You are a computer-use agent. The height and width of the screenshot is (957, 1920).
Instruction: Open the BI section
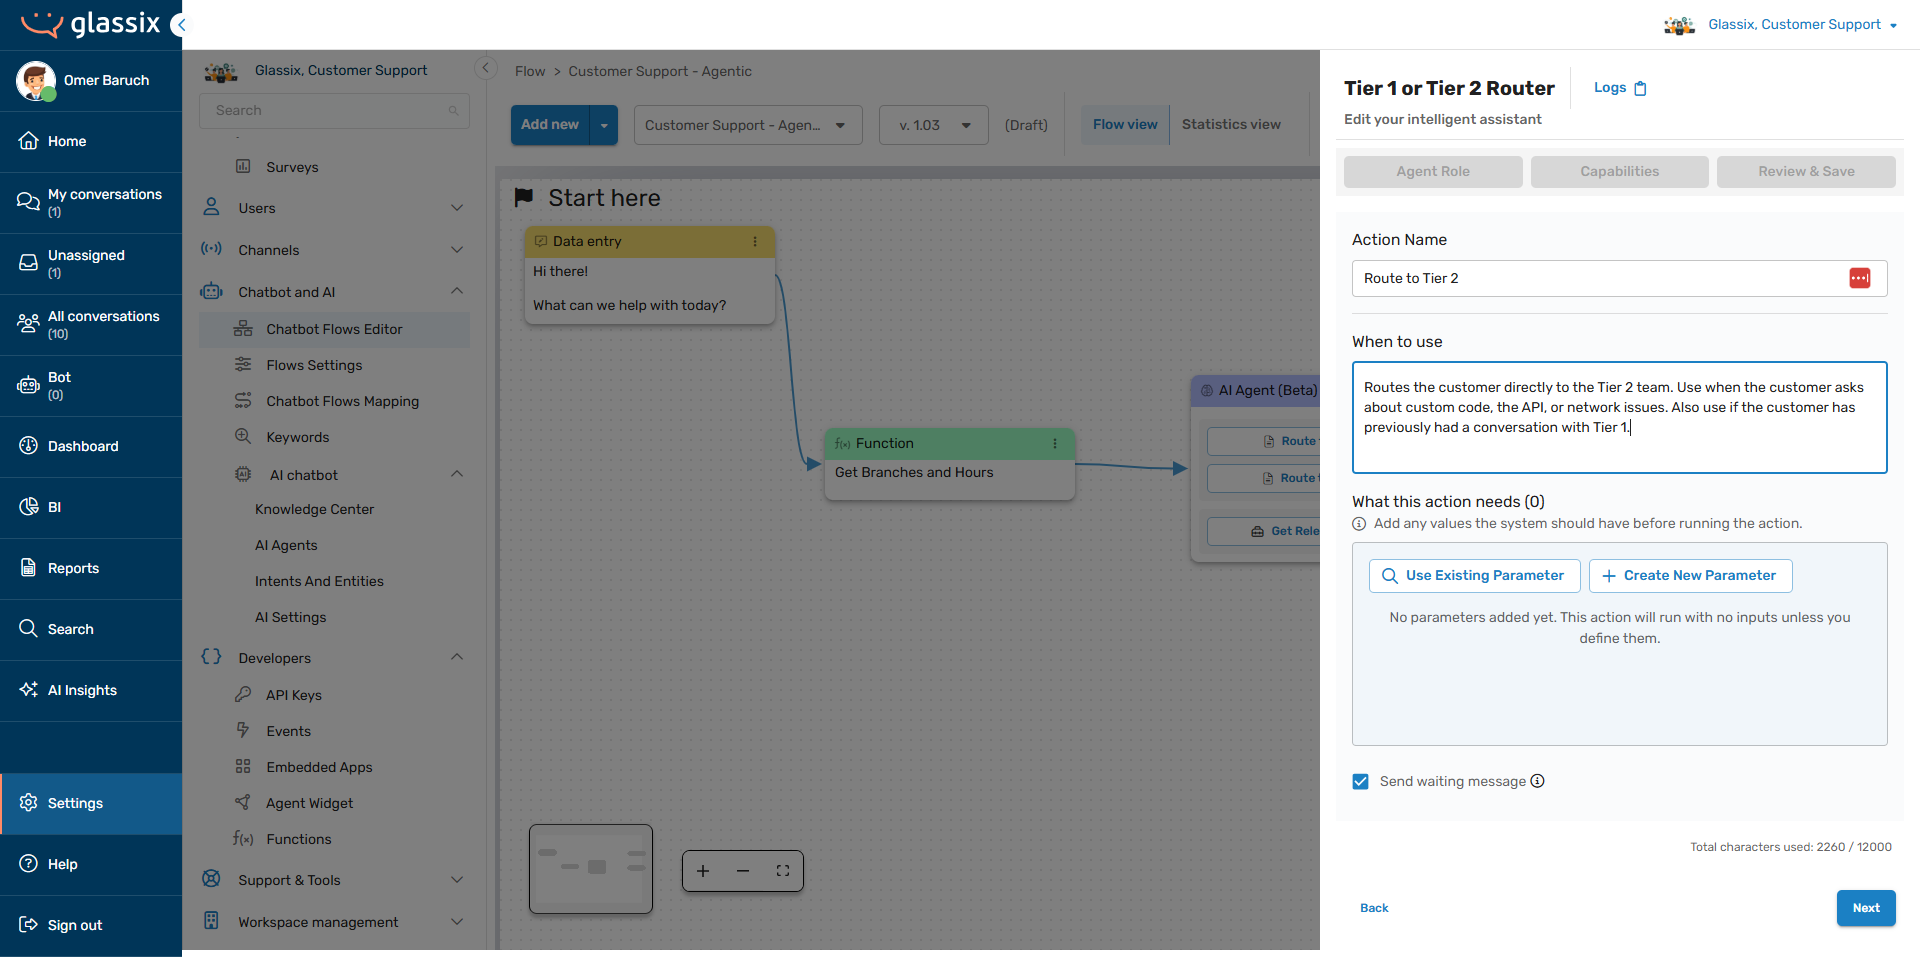(x=91, y=507)
